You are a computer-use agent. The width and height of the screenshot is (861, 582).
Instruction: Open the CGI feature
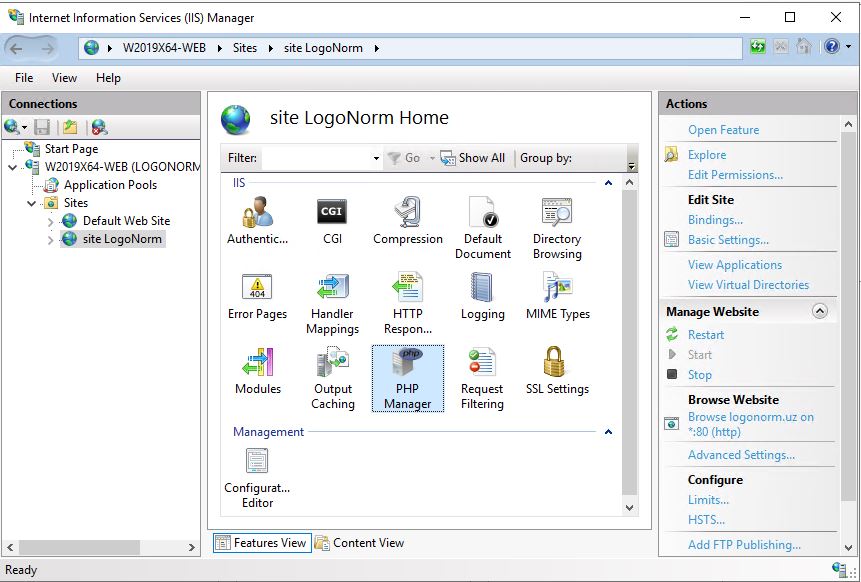click(x=332, y=221)
